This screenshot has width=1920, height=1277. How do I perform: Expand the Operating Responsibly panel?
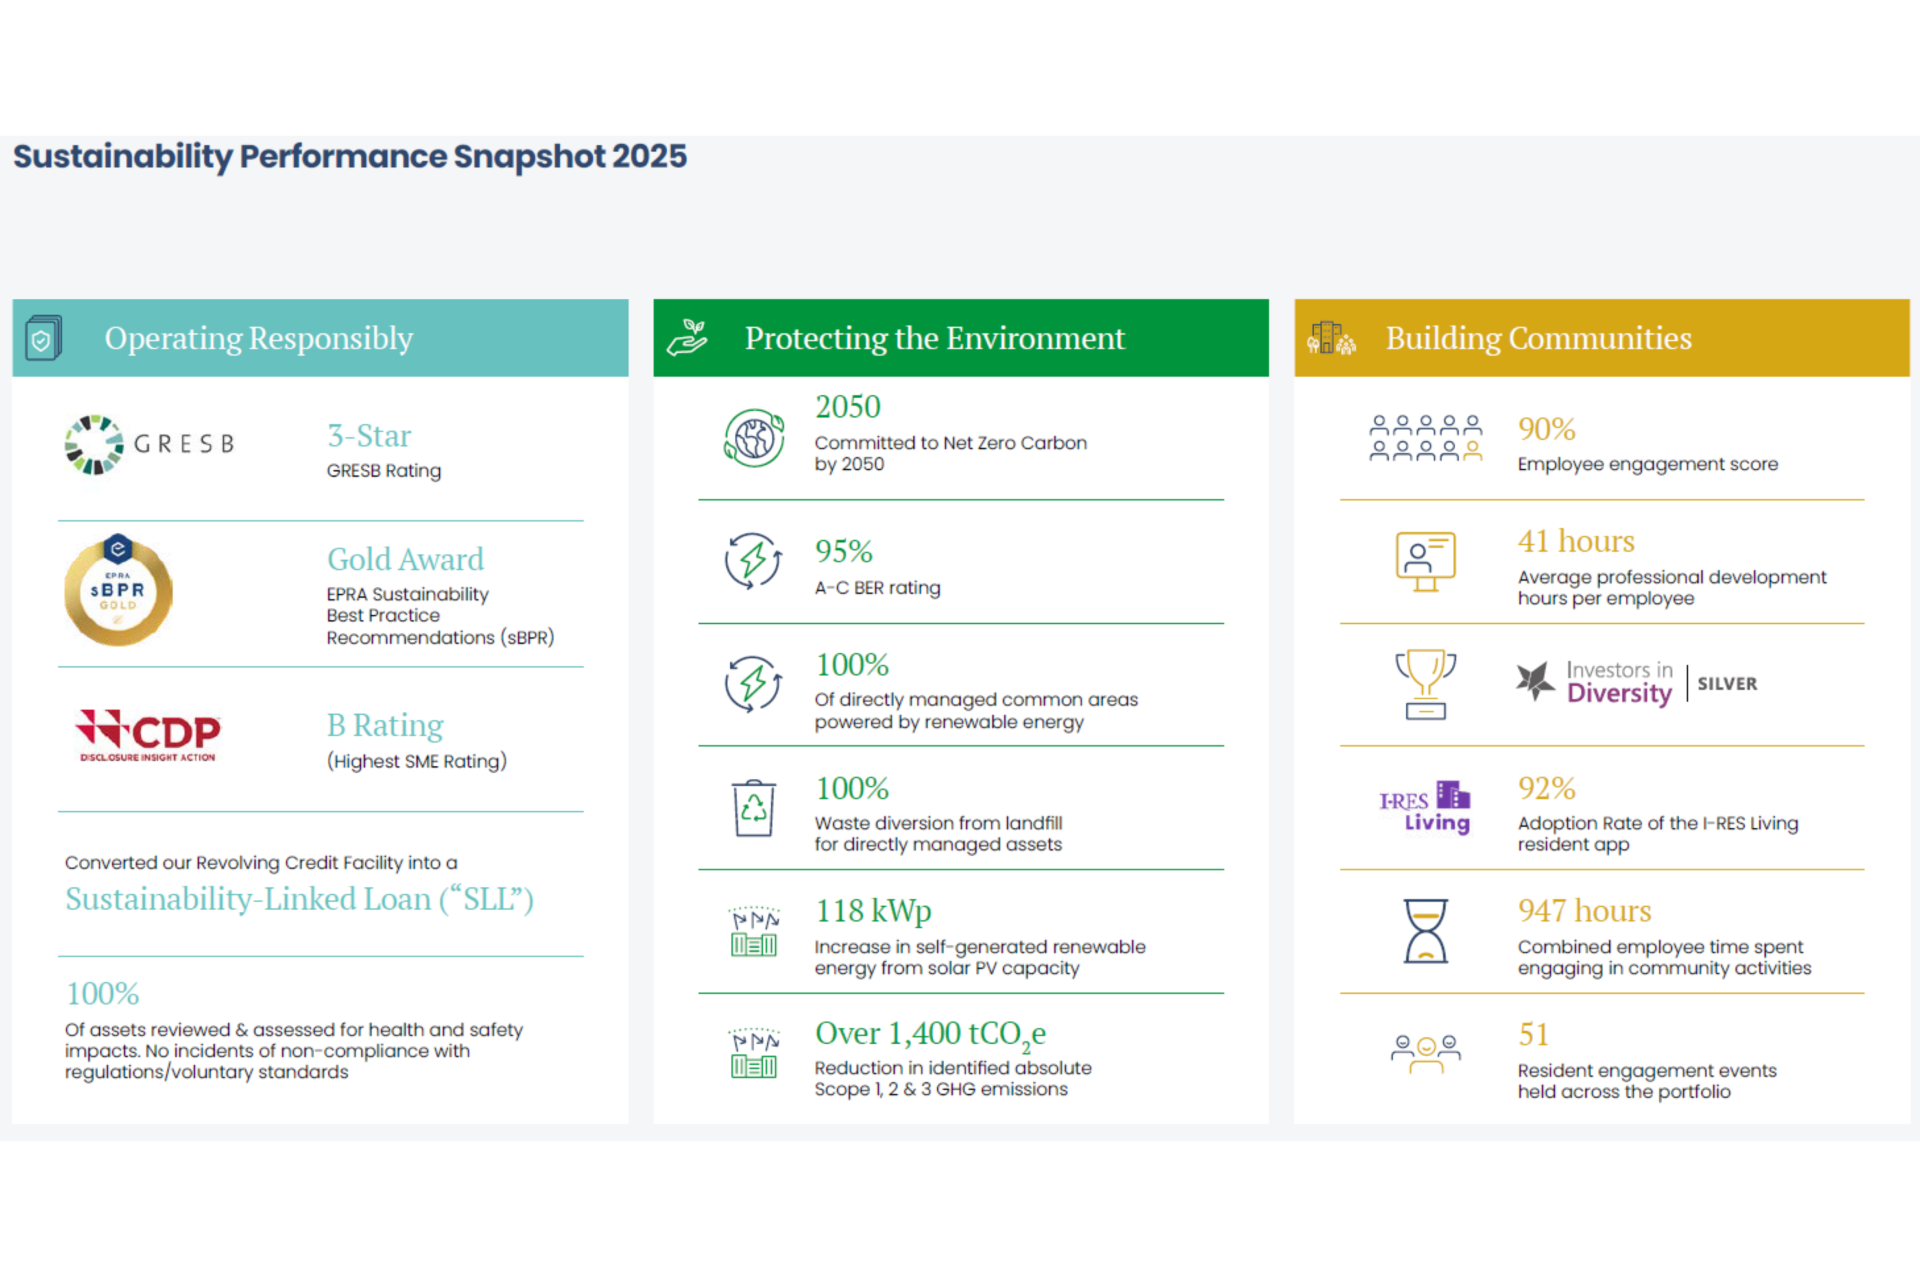(x=259, y=338)
